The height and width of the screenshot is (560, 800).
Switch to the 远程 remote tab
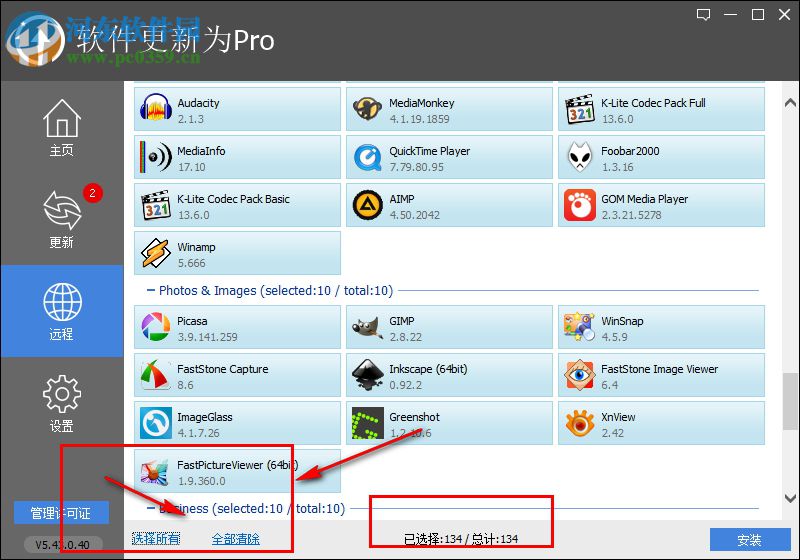coord(62,311)
